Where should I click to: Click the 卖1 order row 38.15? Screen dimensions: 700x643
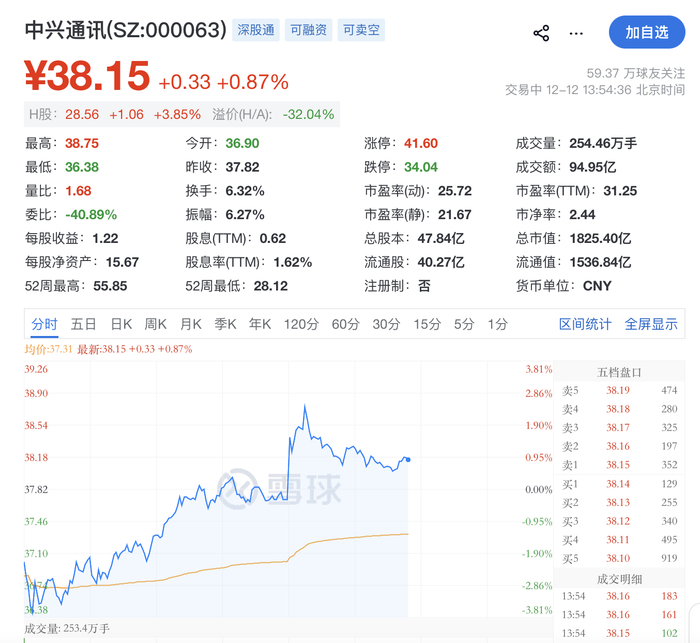click(620, 465)
